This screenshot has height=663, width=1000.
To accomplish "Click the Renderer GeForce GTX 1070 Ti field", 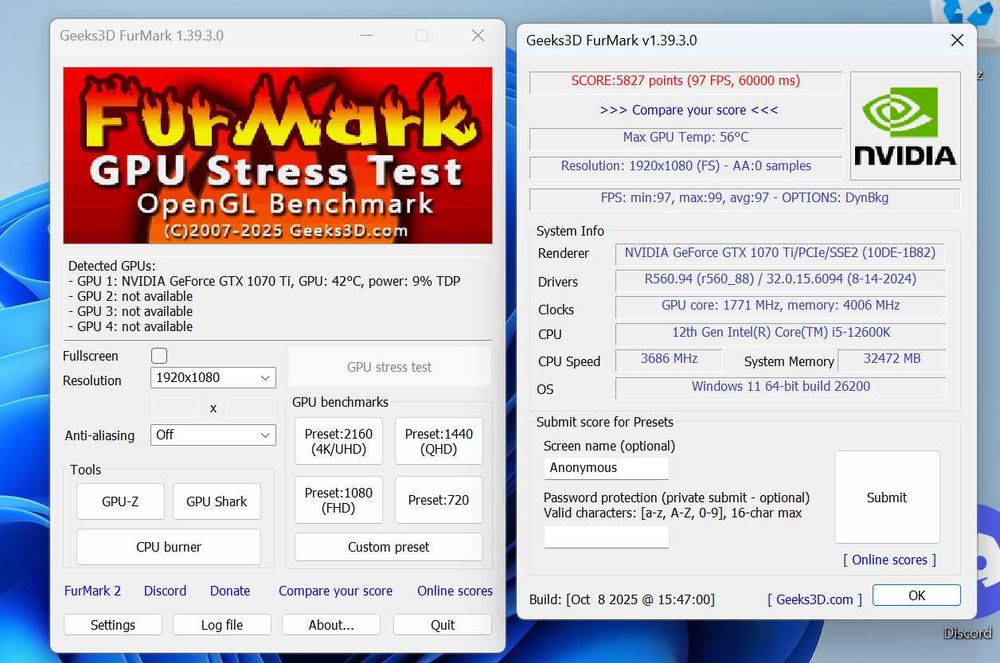I will [x=780, y=253].
